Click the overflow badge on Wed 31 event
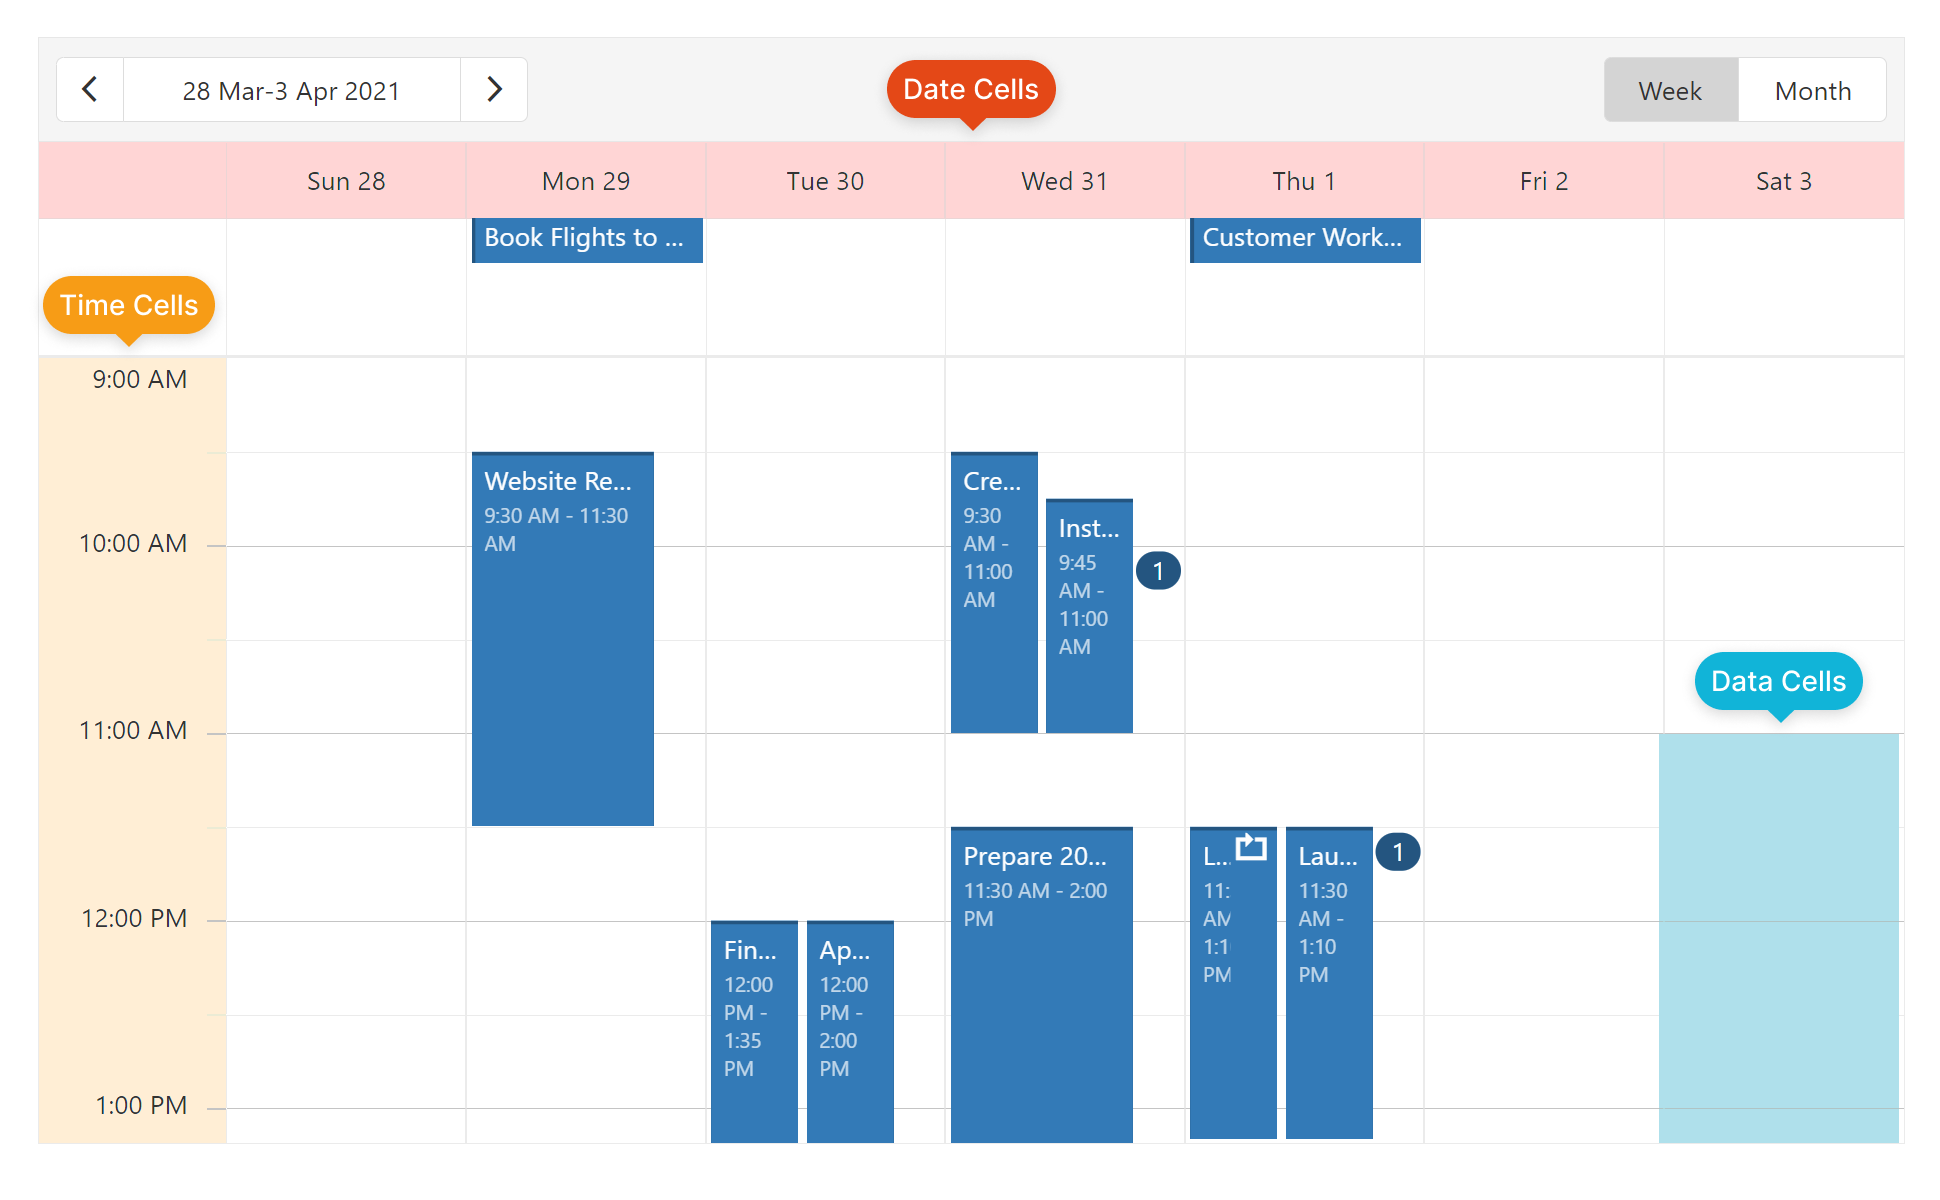The image size is (1940, 1200). tap(1156, 570)
